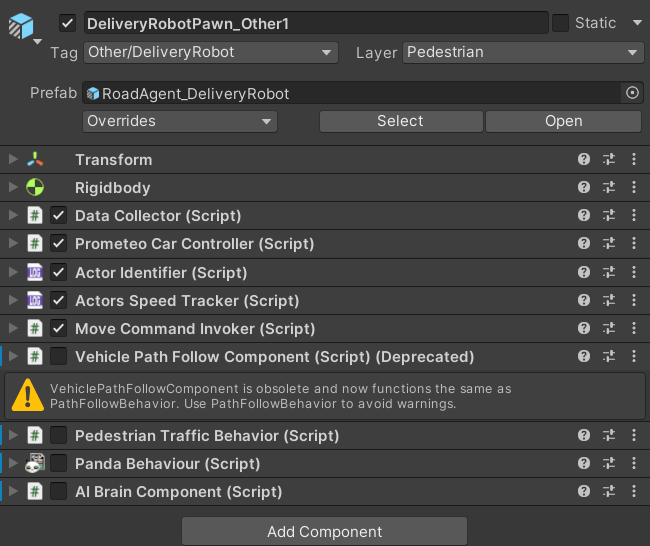Click the prefab Open button
Image resolution: width=650 pixels, height=546 pixels.
pyautogui.click(x=563, y=121)
